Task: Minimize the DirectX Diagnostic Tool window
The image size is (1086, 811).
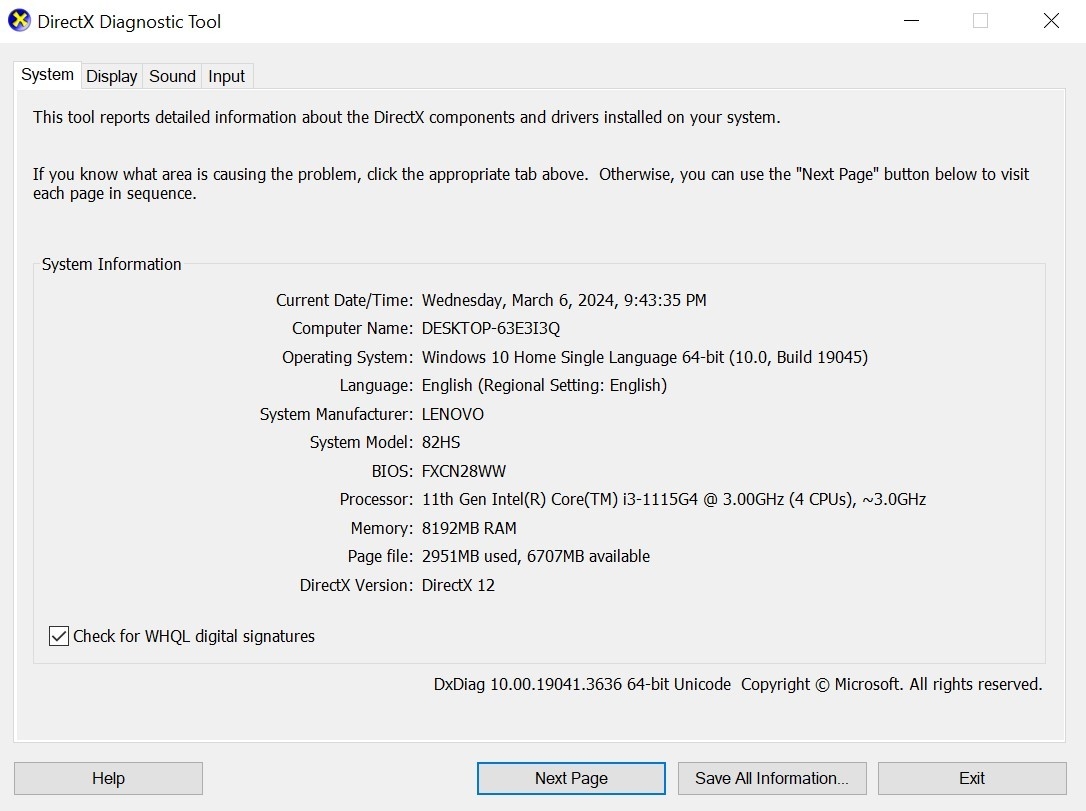Action: pyautogui.click(x=910, y=20)
